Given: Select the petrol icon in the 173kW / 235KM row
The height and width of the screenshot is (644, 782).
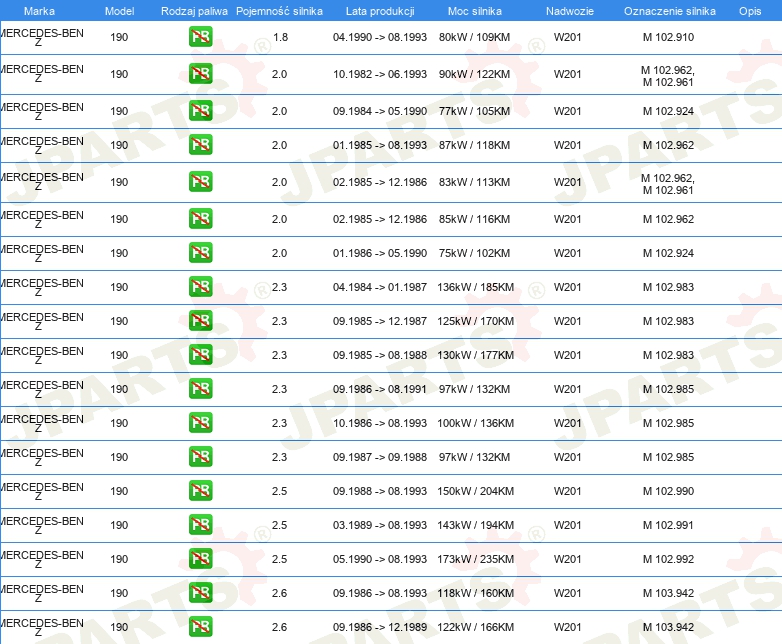Looking at the screenshot, I should [x=200, y=558].
